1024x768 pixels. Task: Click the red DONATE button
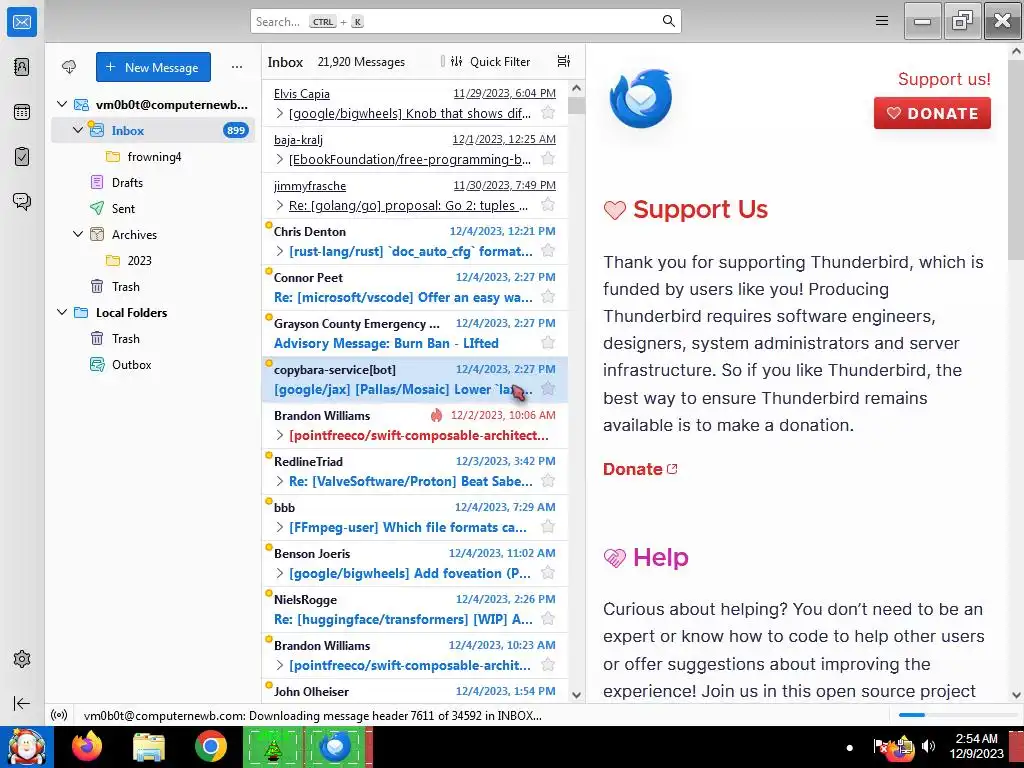tap(932, 113)
